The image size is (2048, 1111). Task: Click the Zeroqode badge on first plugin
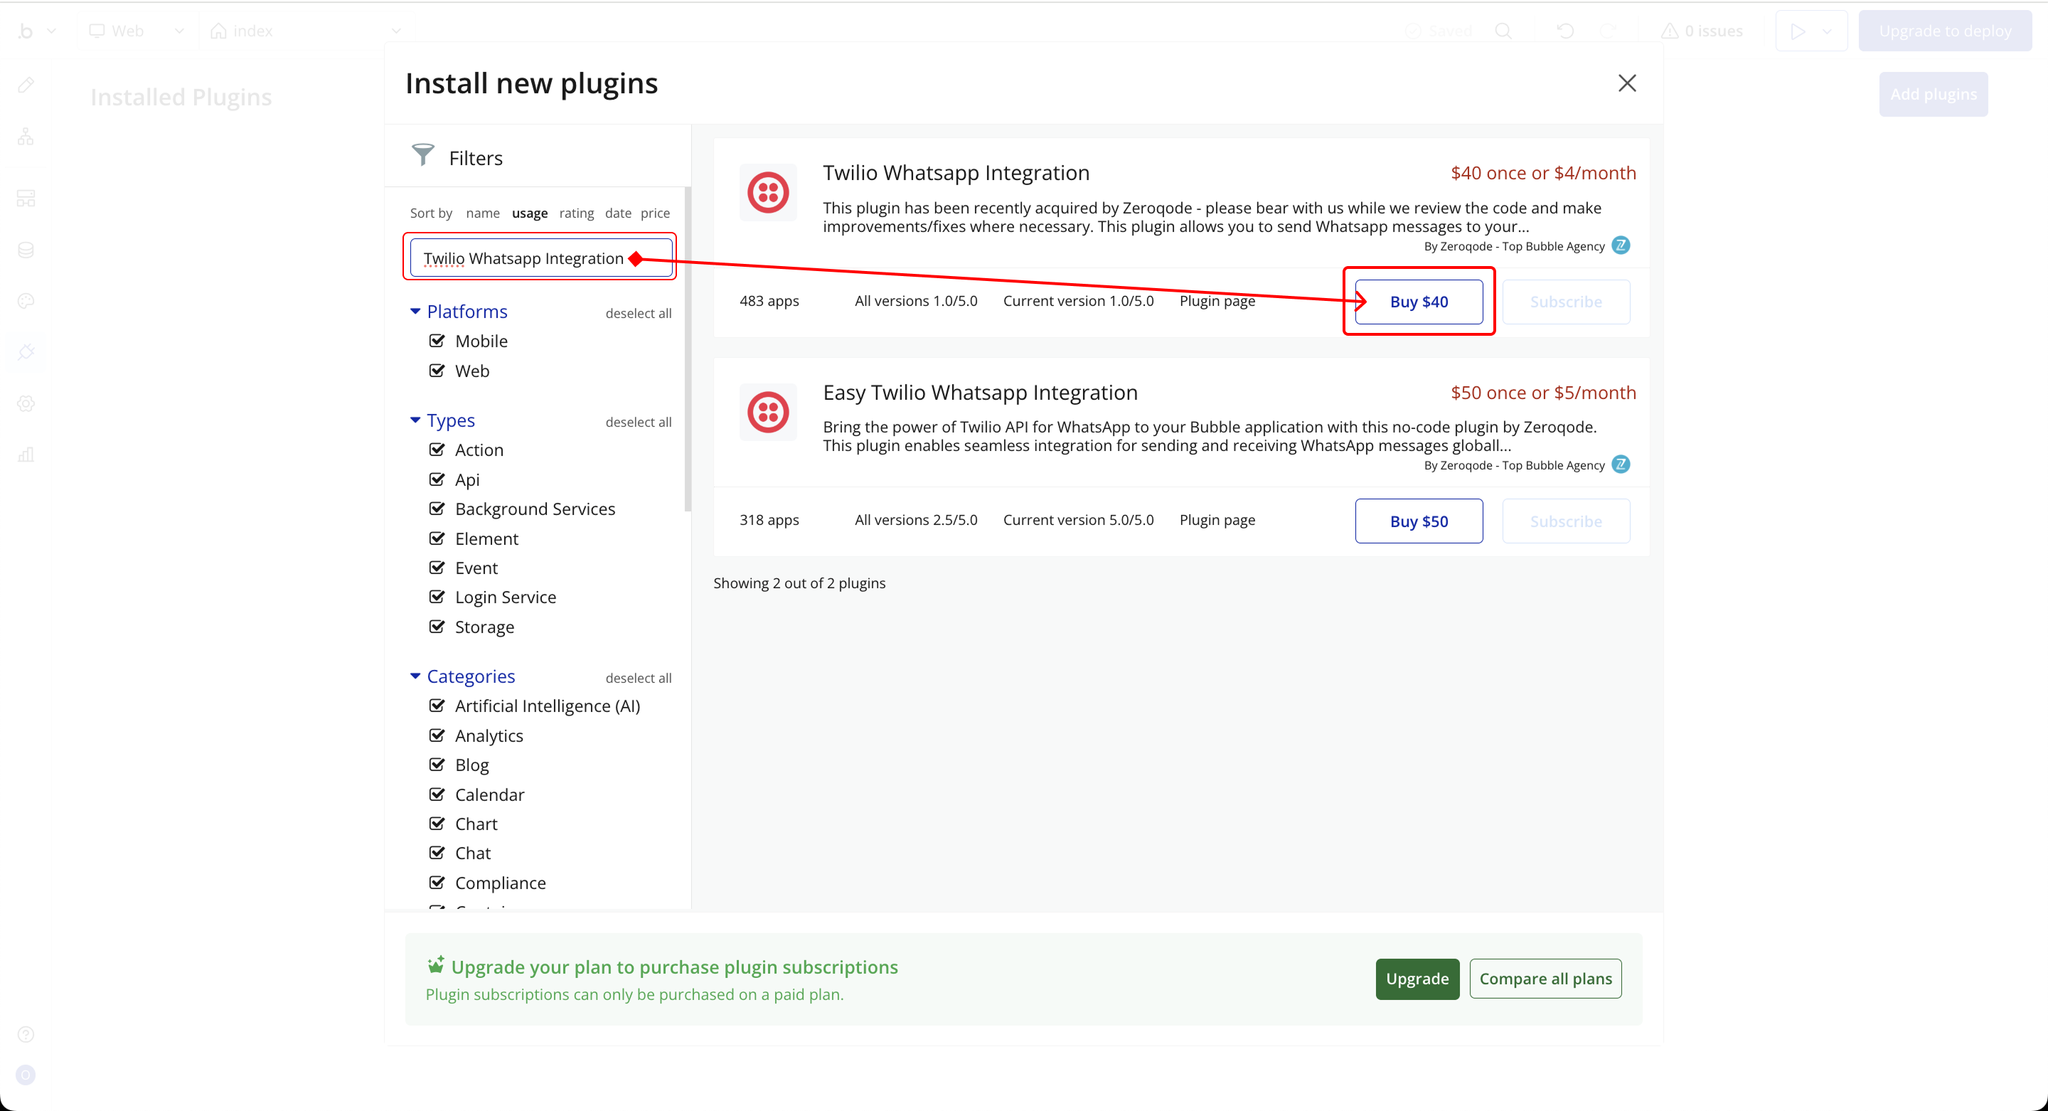(x=1621, y=246)
